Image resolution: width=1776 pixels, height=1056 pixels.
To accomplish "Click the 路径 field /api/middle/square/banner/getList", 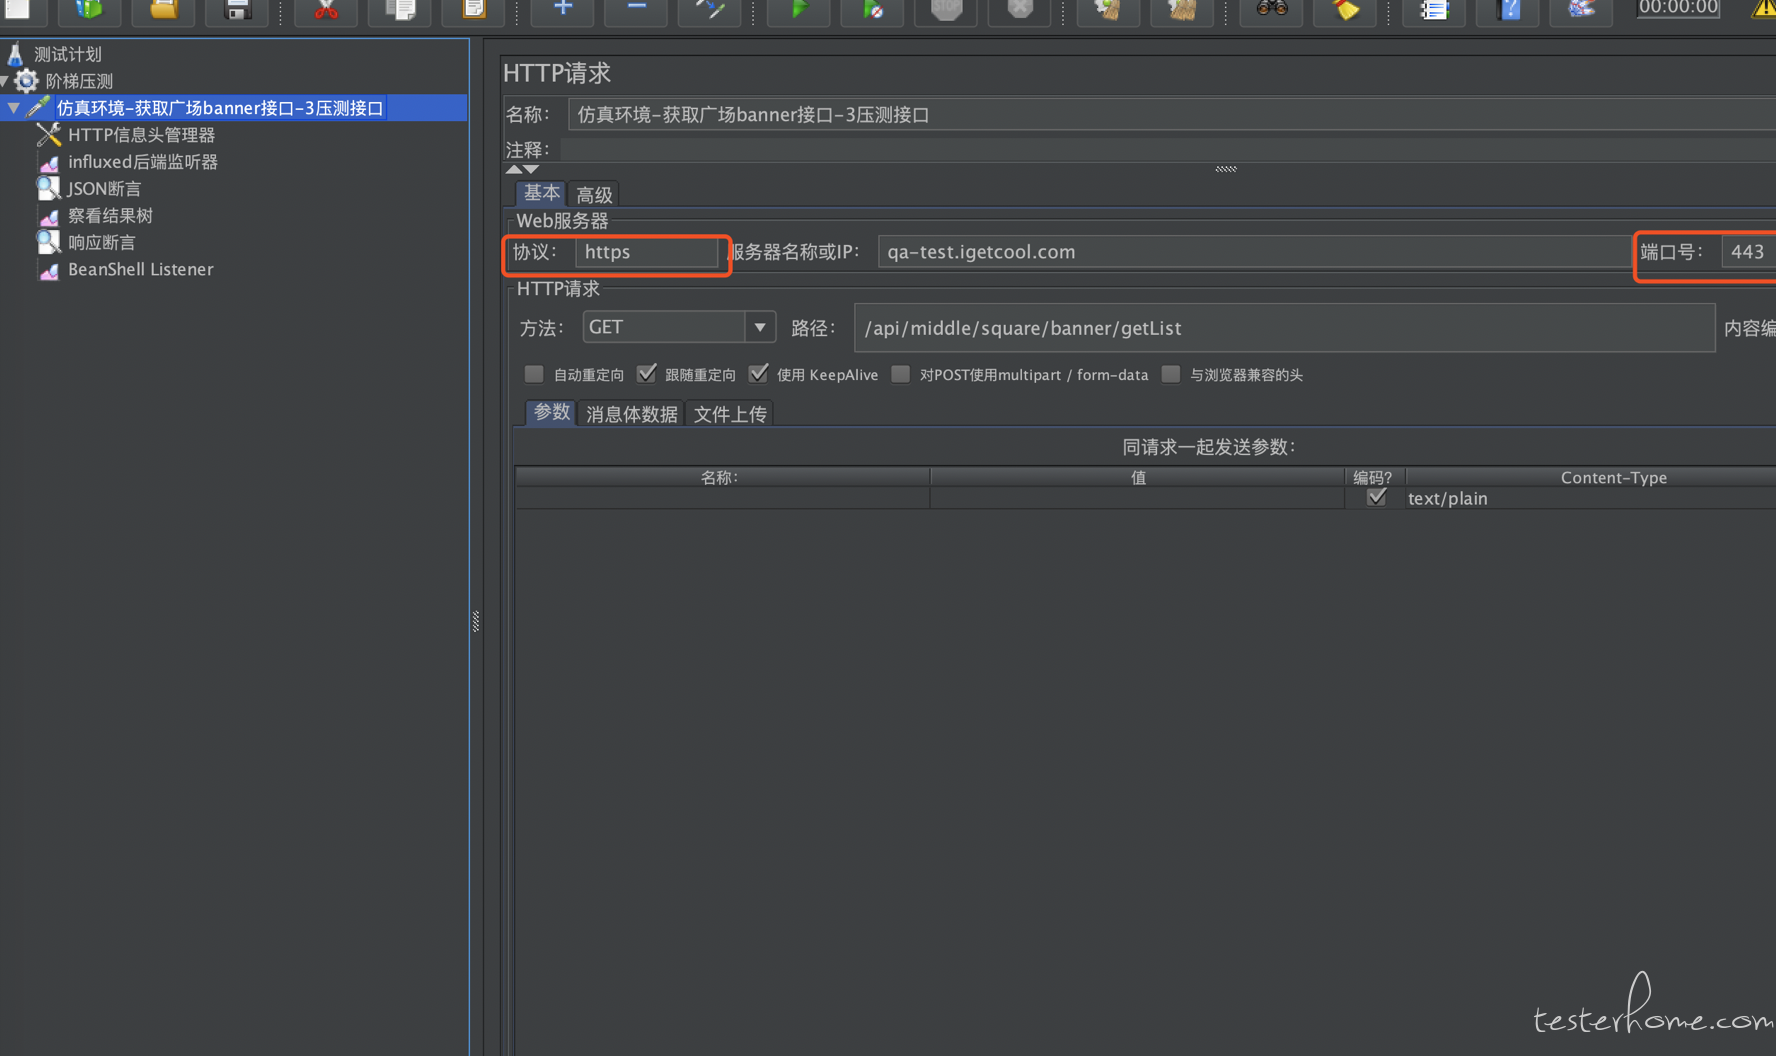I will pyautogui.click(x=1284, y=328).
